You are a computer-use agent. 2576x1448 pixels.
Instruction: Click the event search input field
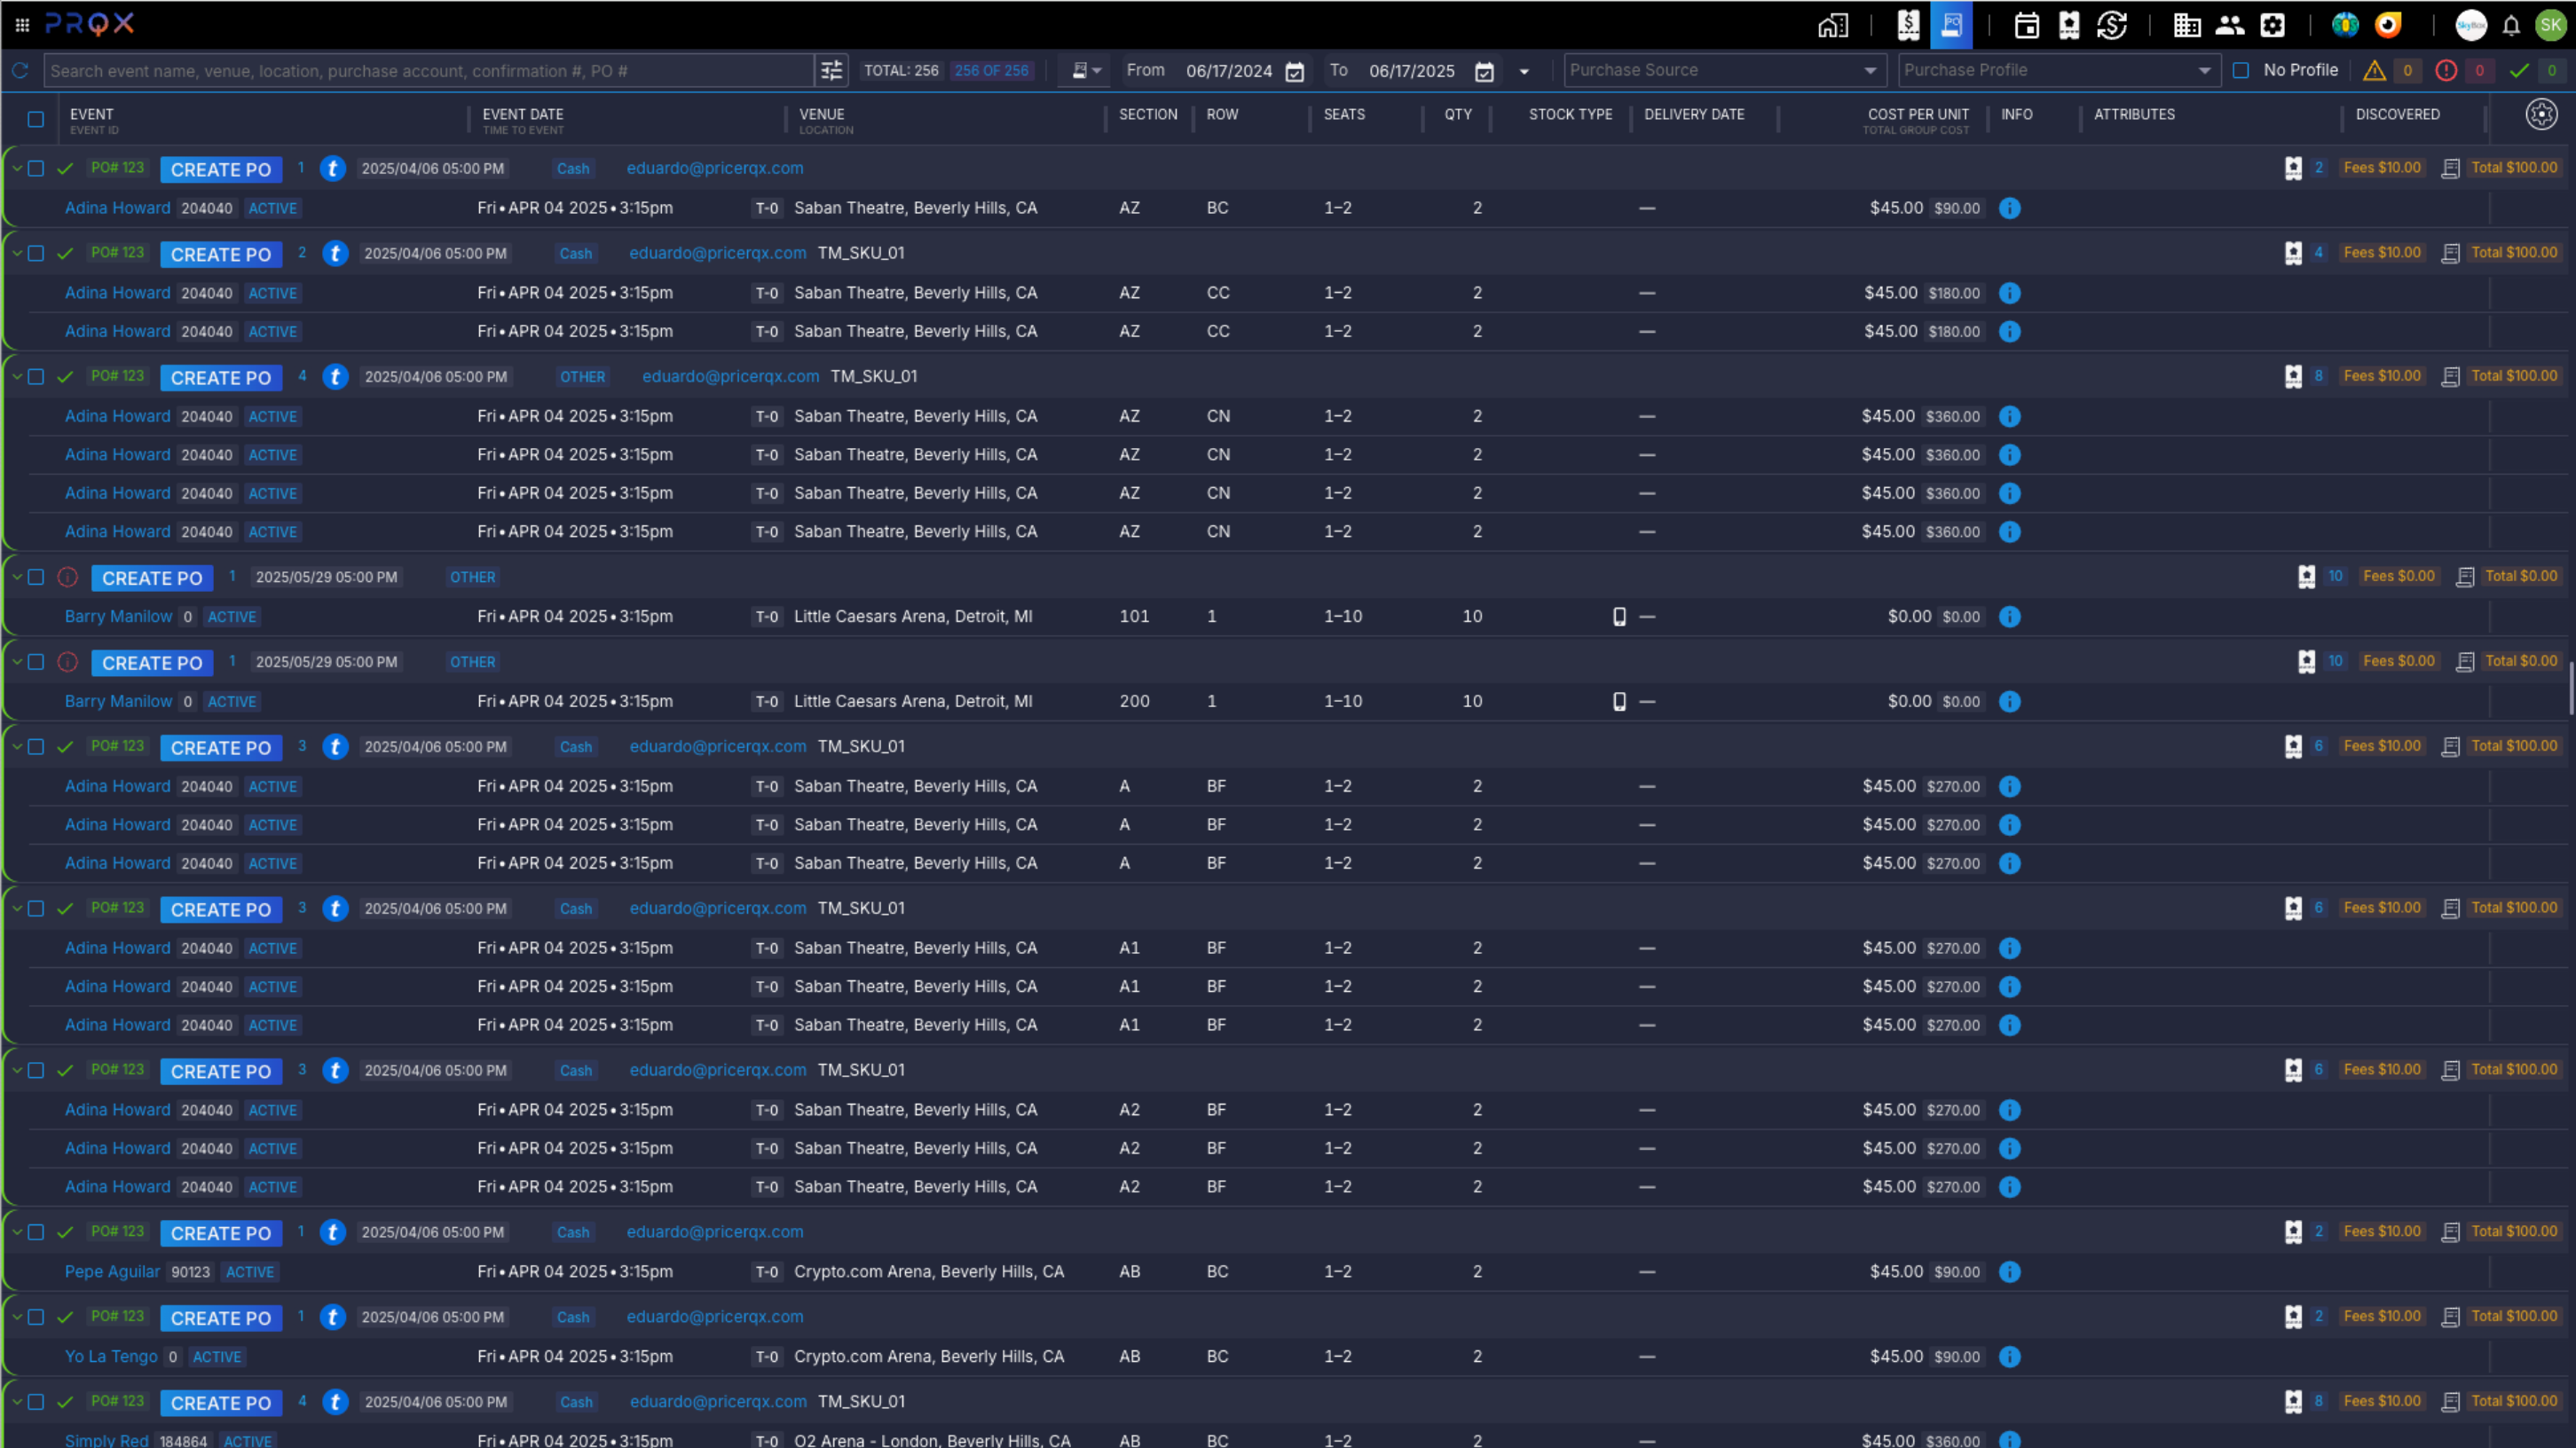click(430, 70)
